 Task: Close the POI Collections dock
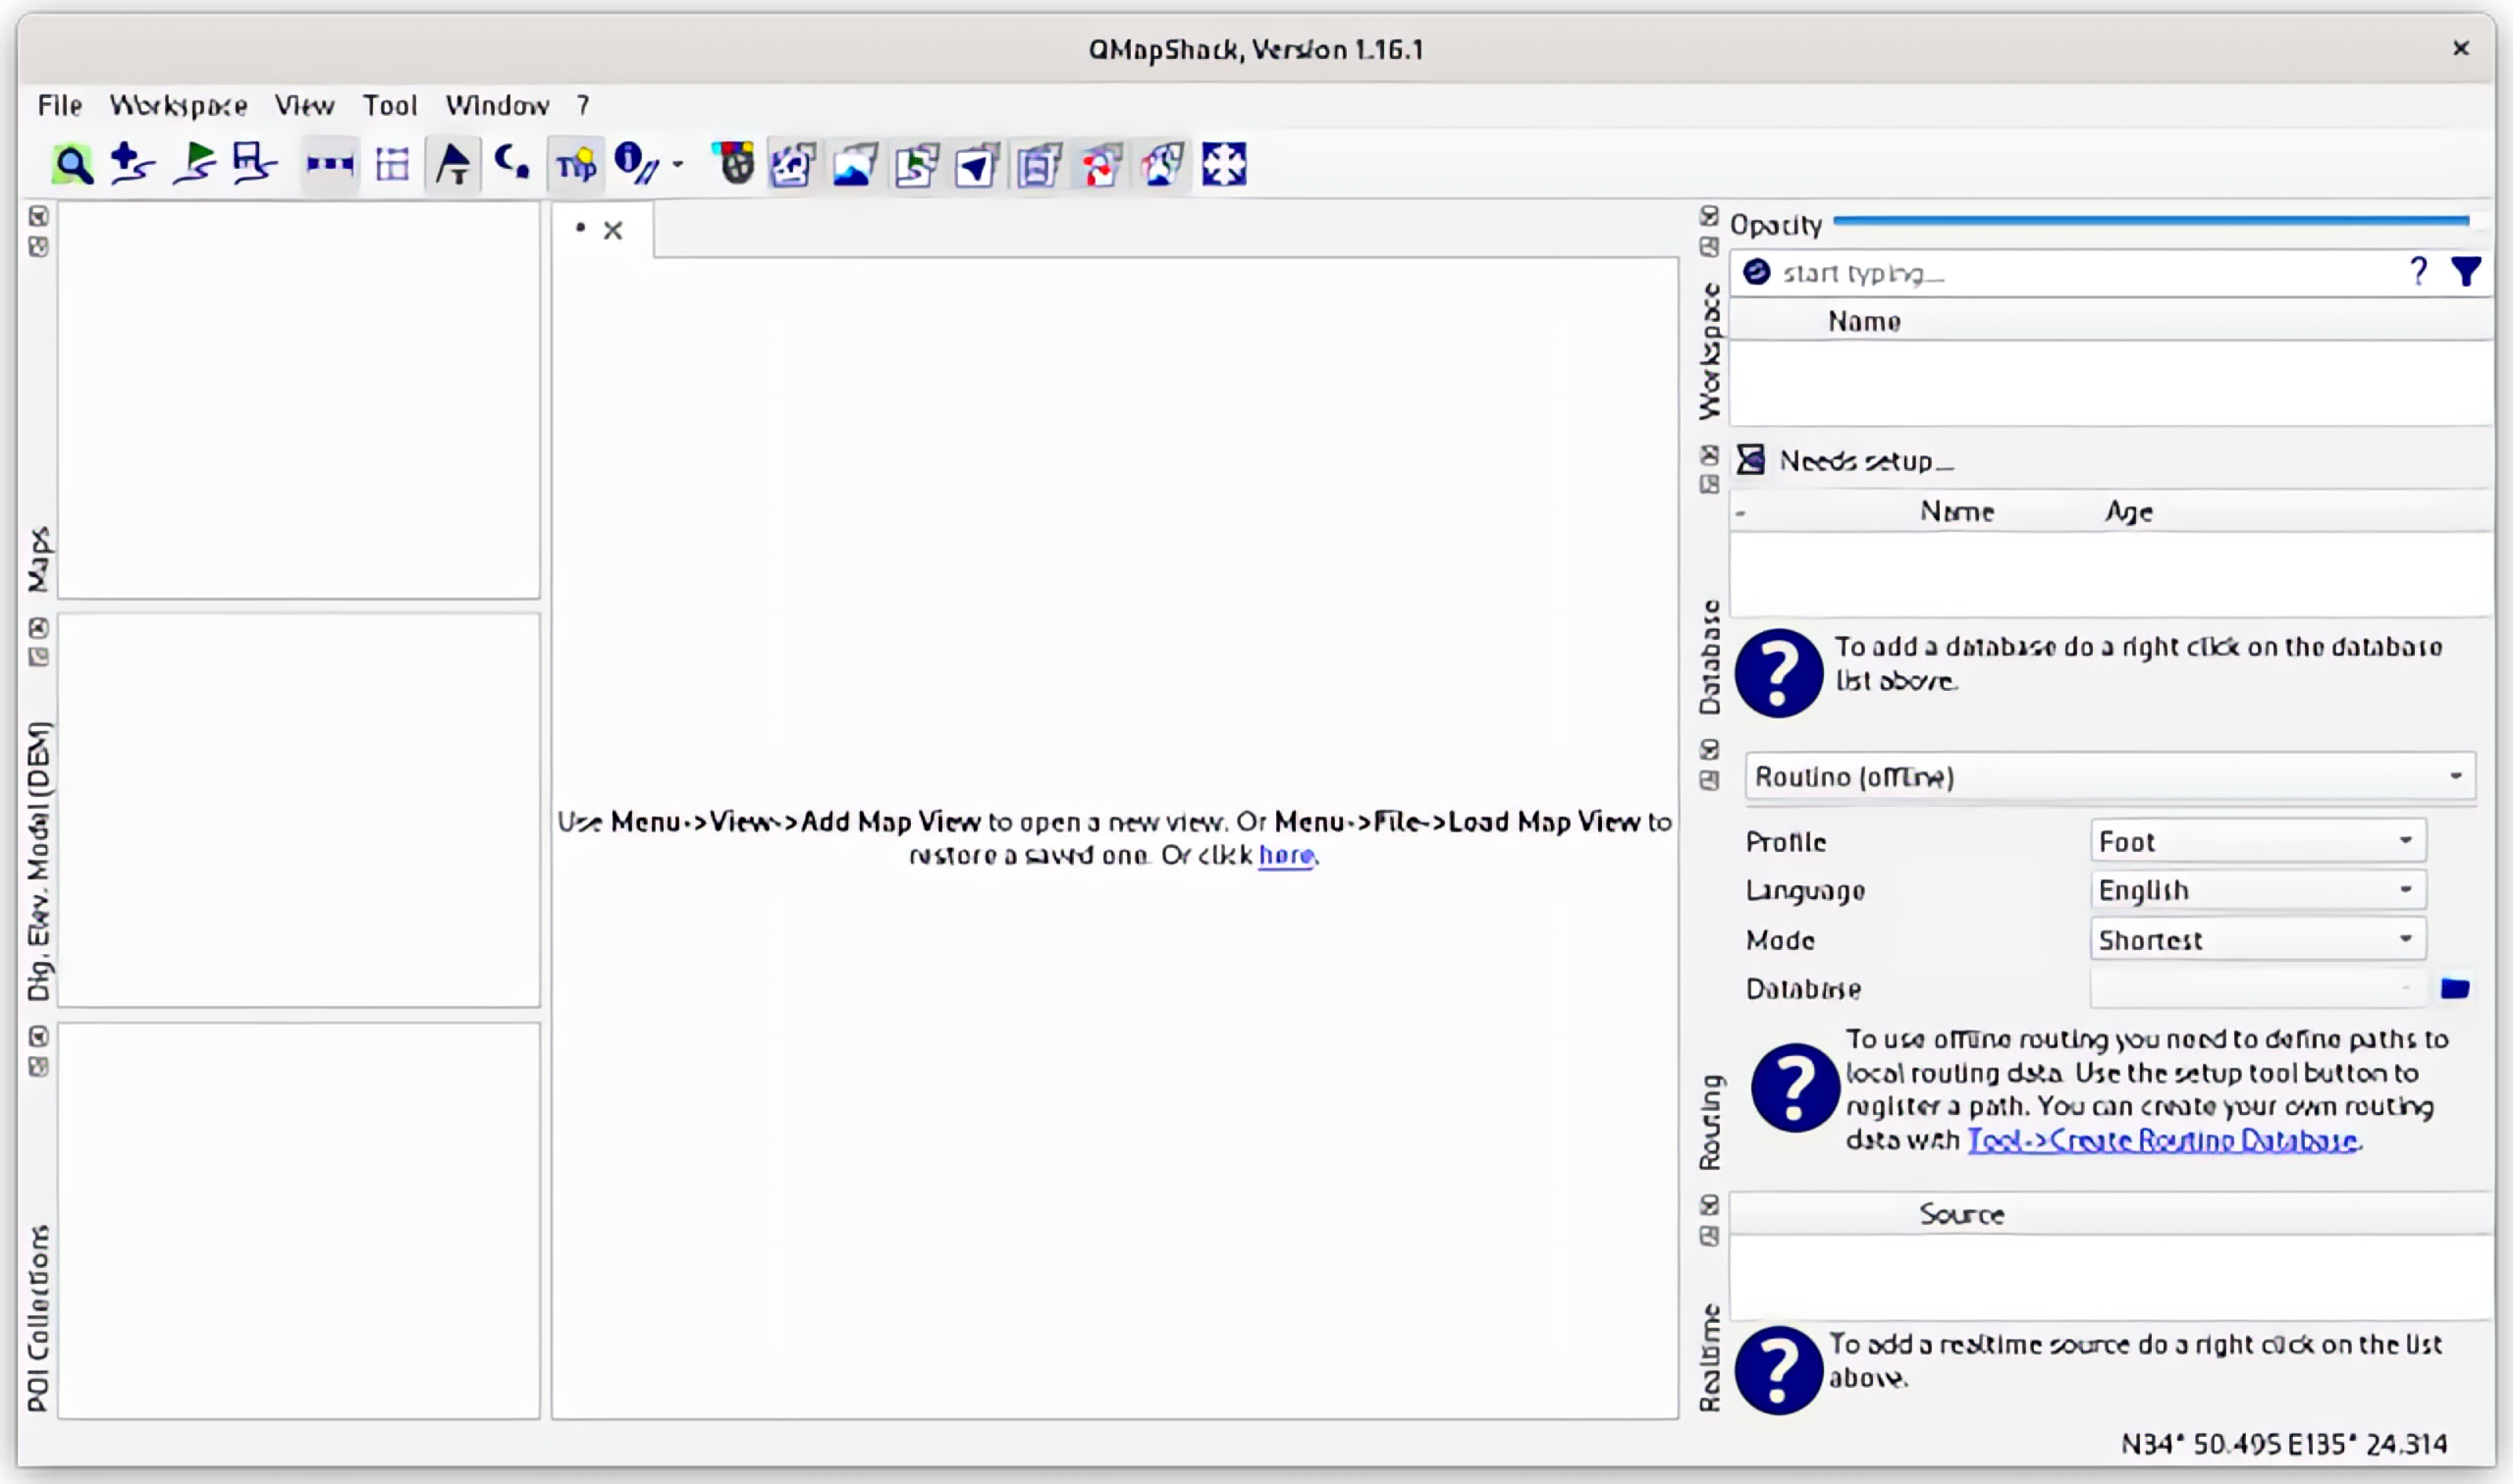coord(38,1036)
